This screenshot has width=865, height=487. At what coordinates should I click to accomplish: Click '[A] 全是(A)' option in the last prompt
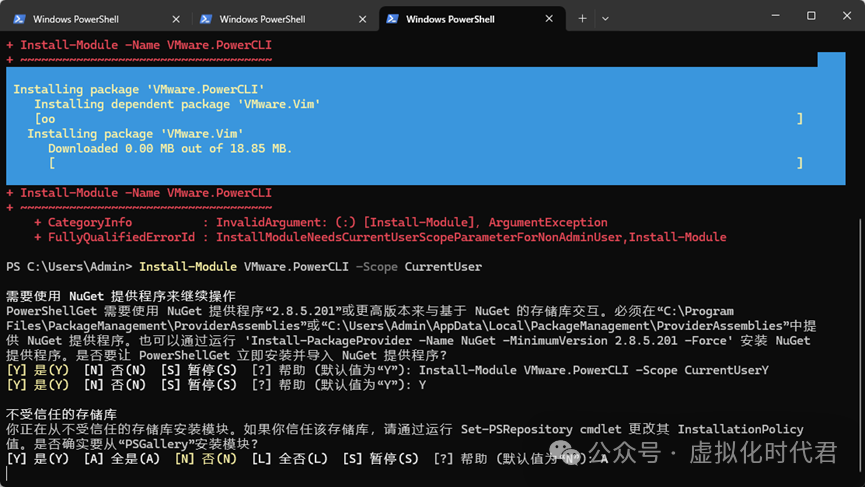tap(121, 458)
